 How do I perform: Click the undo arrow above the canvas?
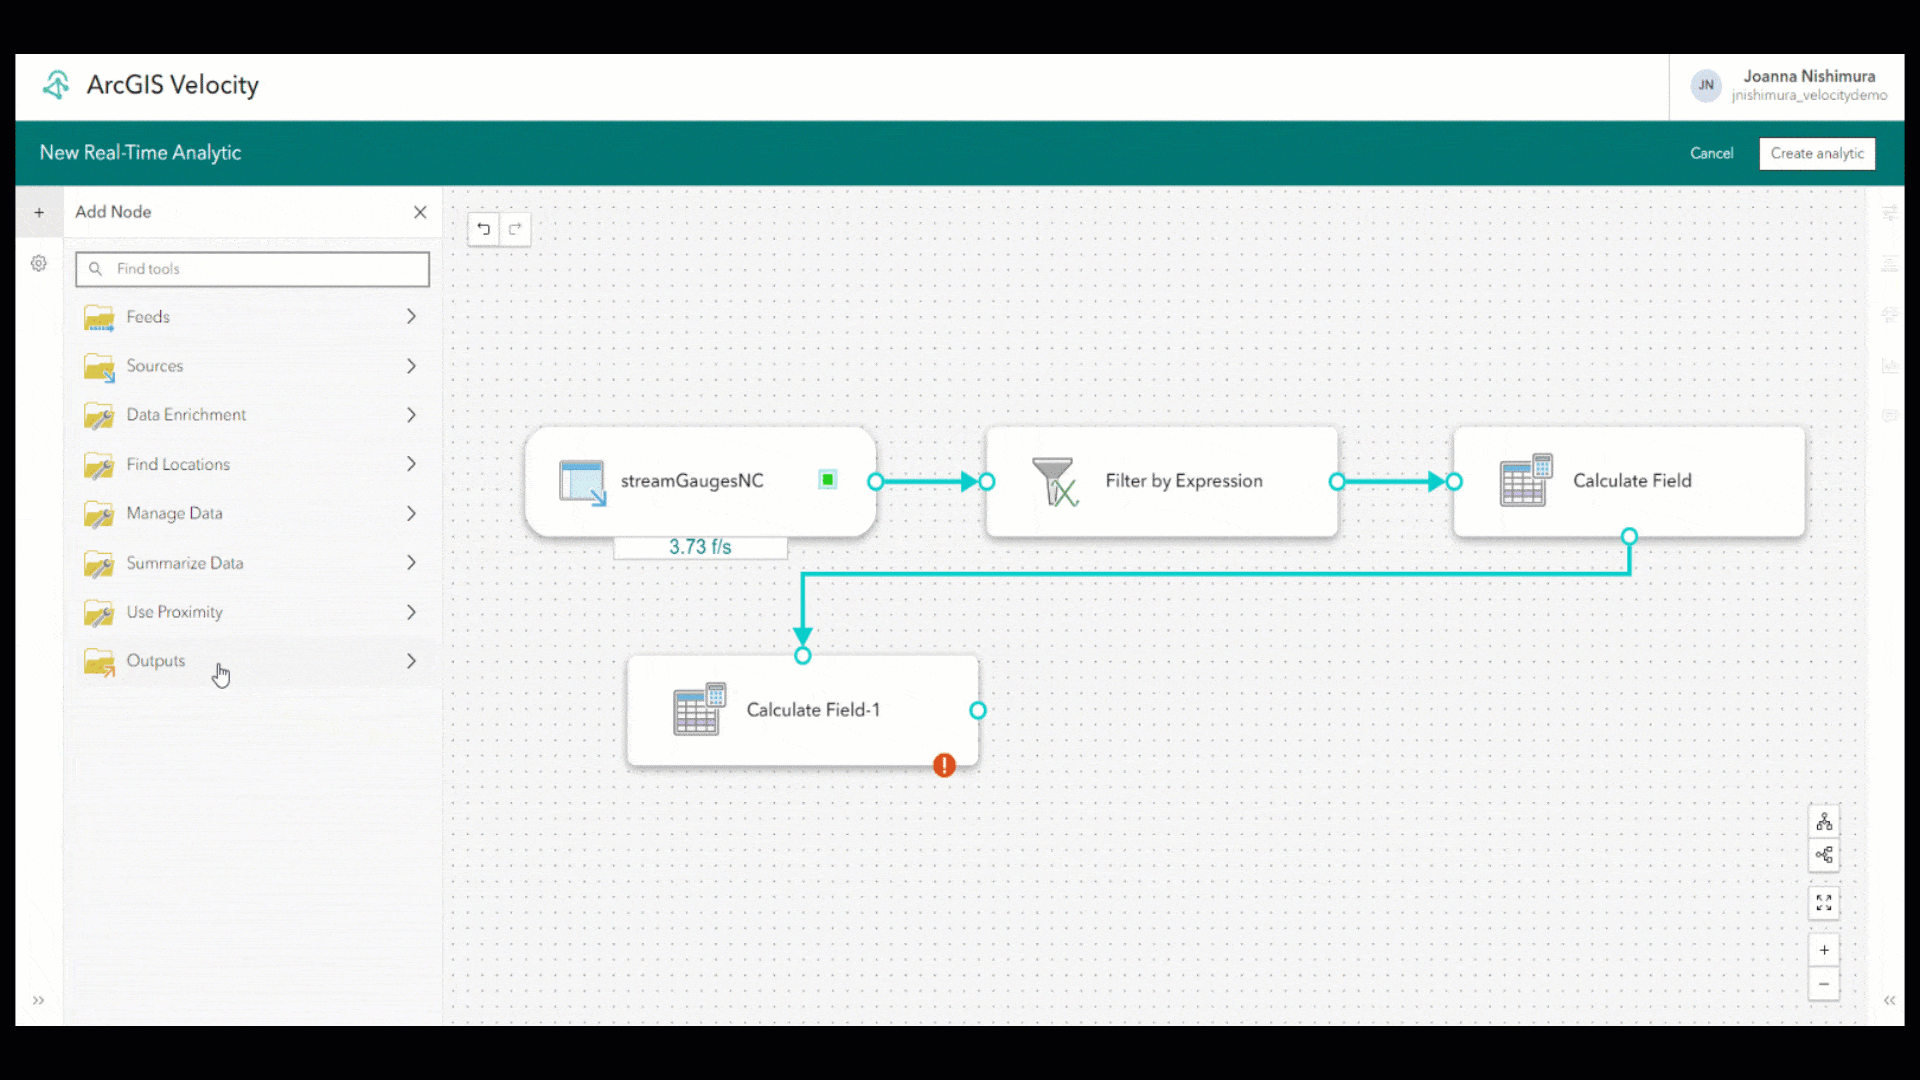coord(483,229)
